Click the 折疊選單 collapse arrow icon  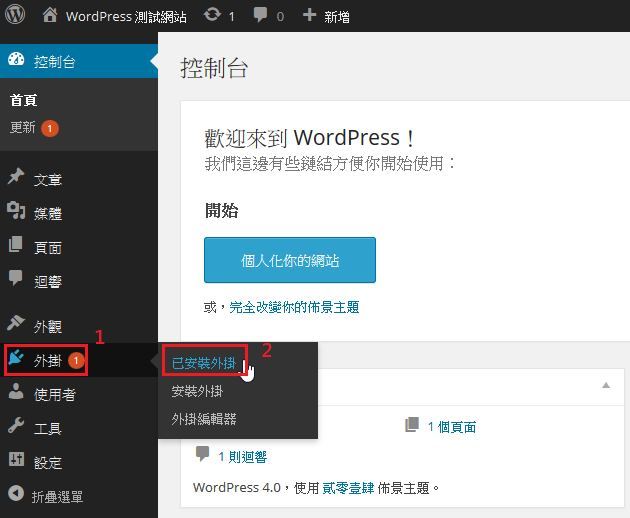16,493
